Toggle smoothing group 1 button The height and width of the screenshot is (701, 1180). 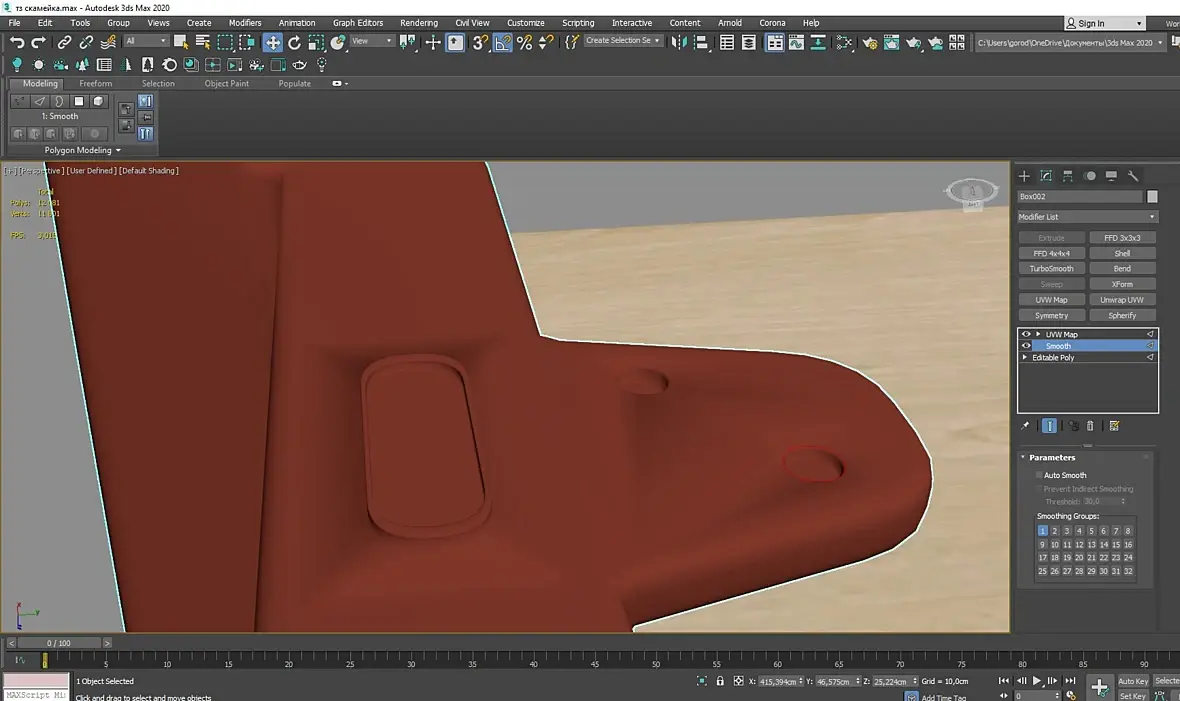point(1042,531)
